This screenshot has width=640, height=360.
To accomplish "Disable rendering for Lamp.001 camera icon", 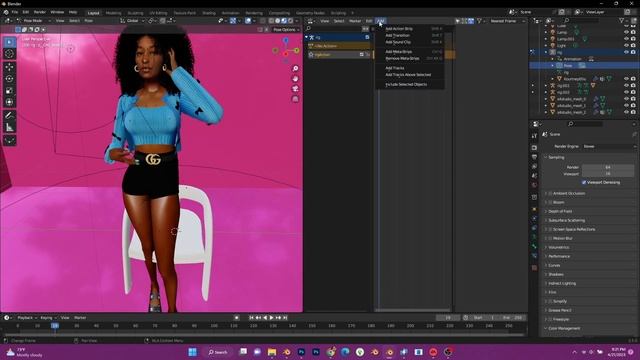I will coord(633,39).
